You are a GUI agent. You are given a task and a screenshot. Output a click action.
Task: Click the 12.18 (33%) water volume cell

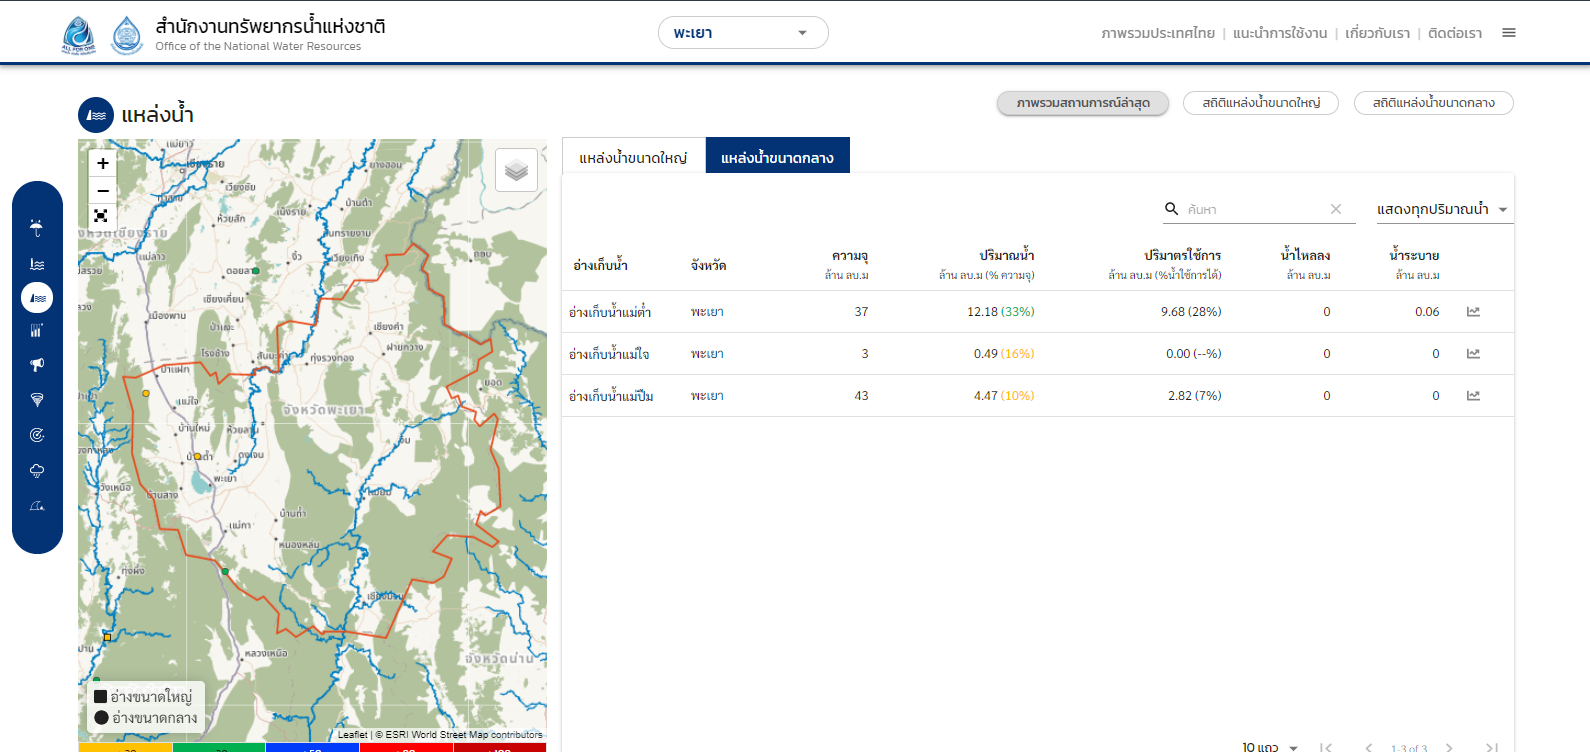pos(1000,312)
